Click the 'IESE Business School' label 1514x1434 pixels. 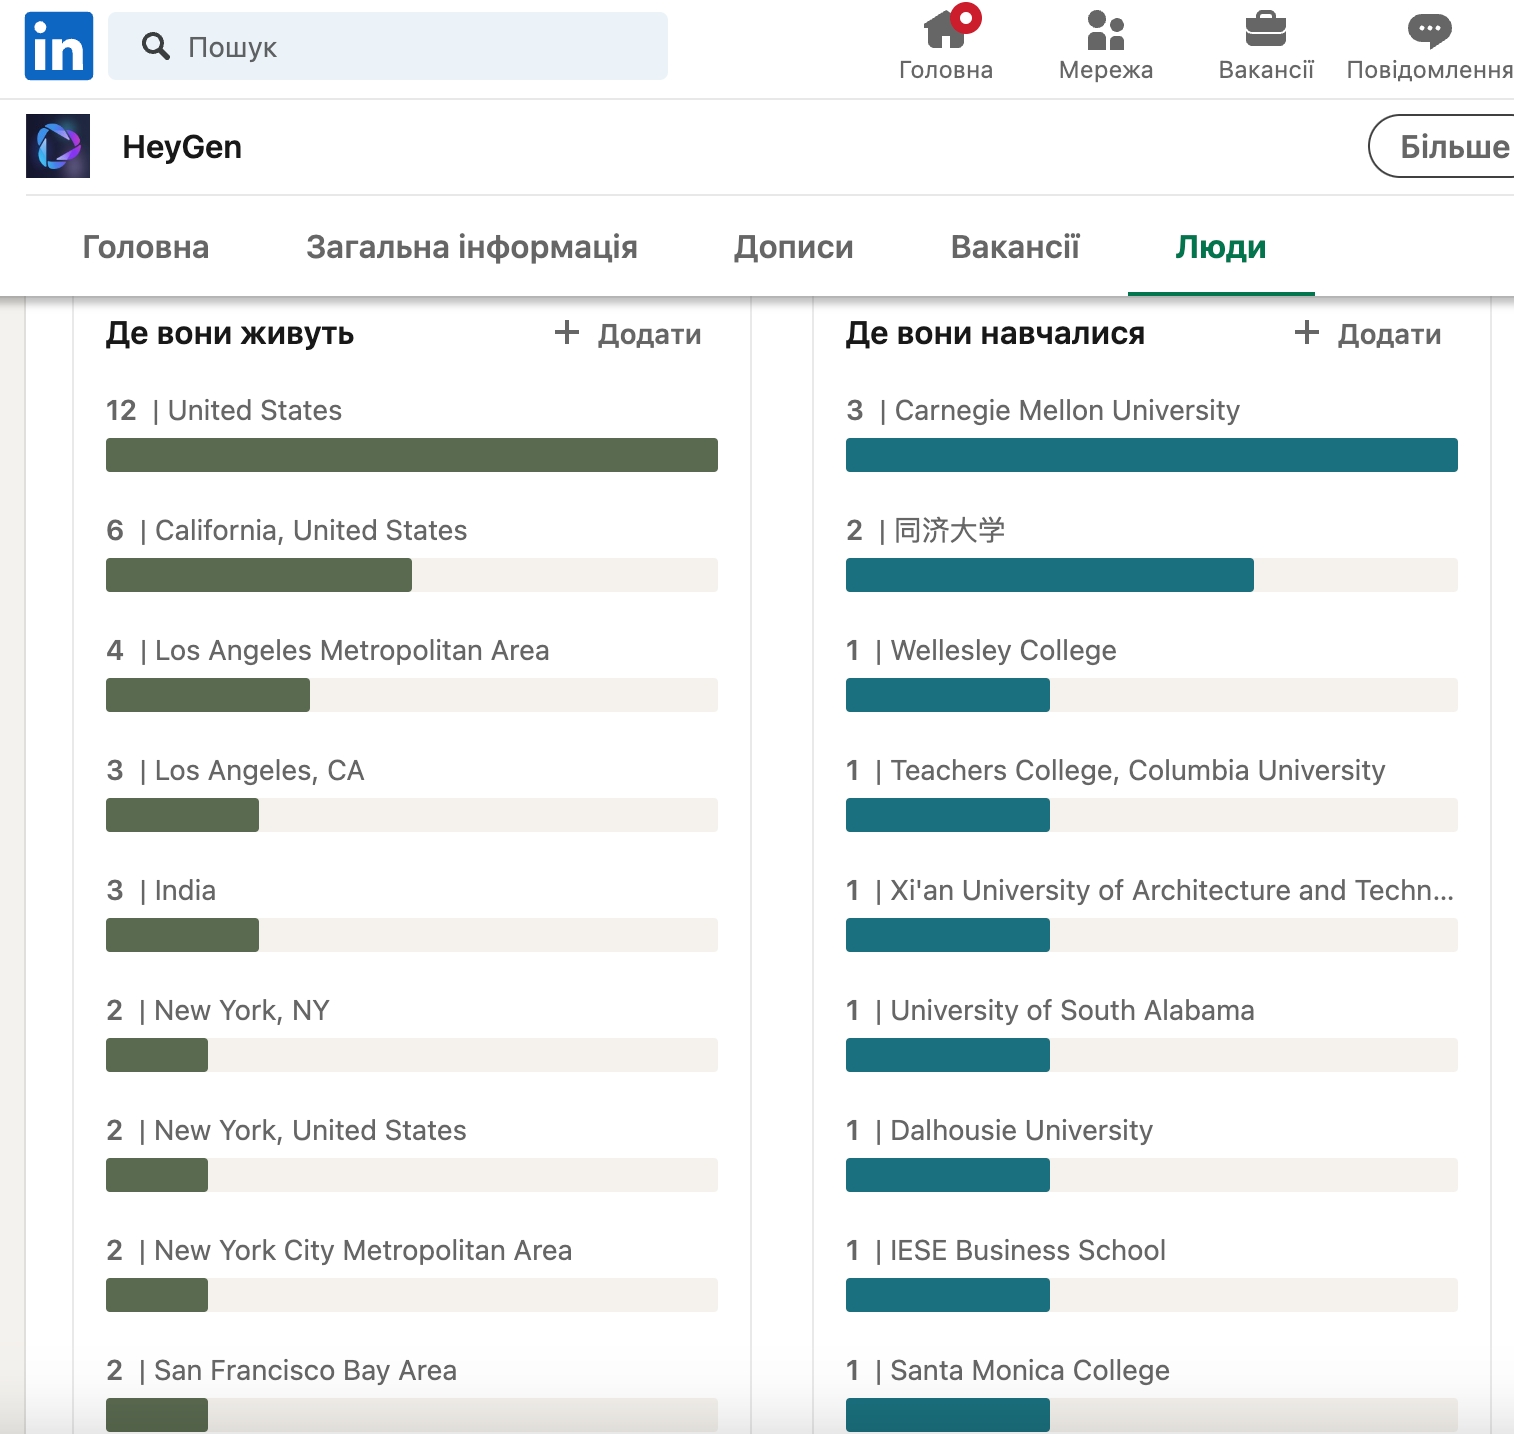coord(1028,1250)
